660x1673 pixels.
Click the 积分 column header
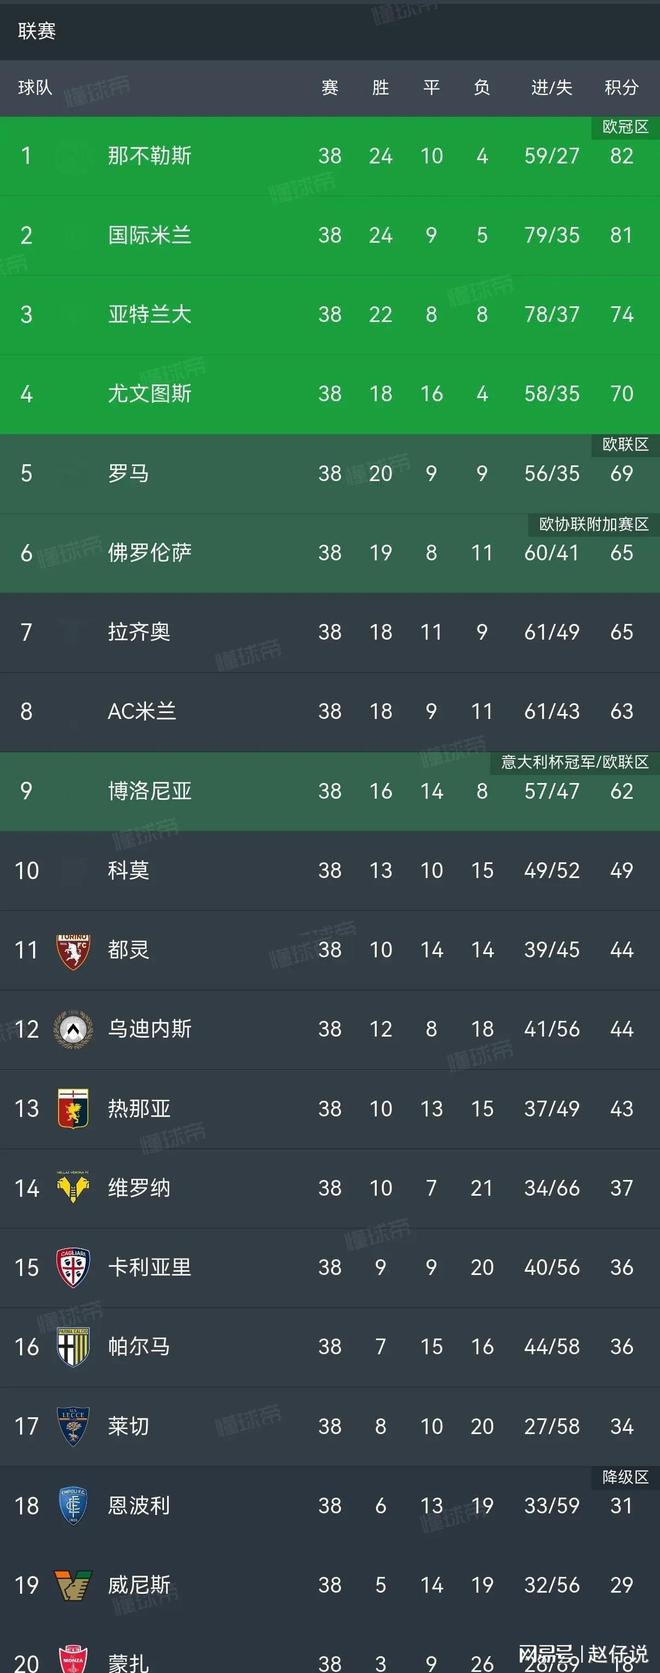coord(621,88)
